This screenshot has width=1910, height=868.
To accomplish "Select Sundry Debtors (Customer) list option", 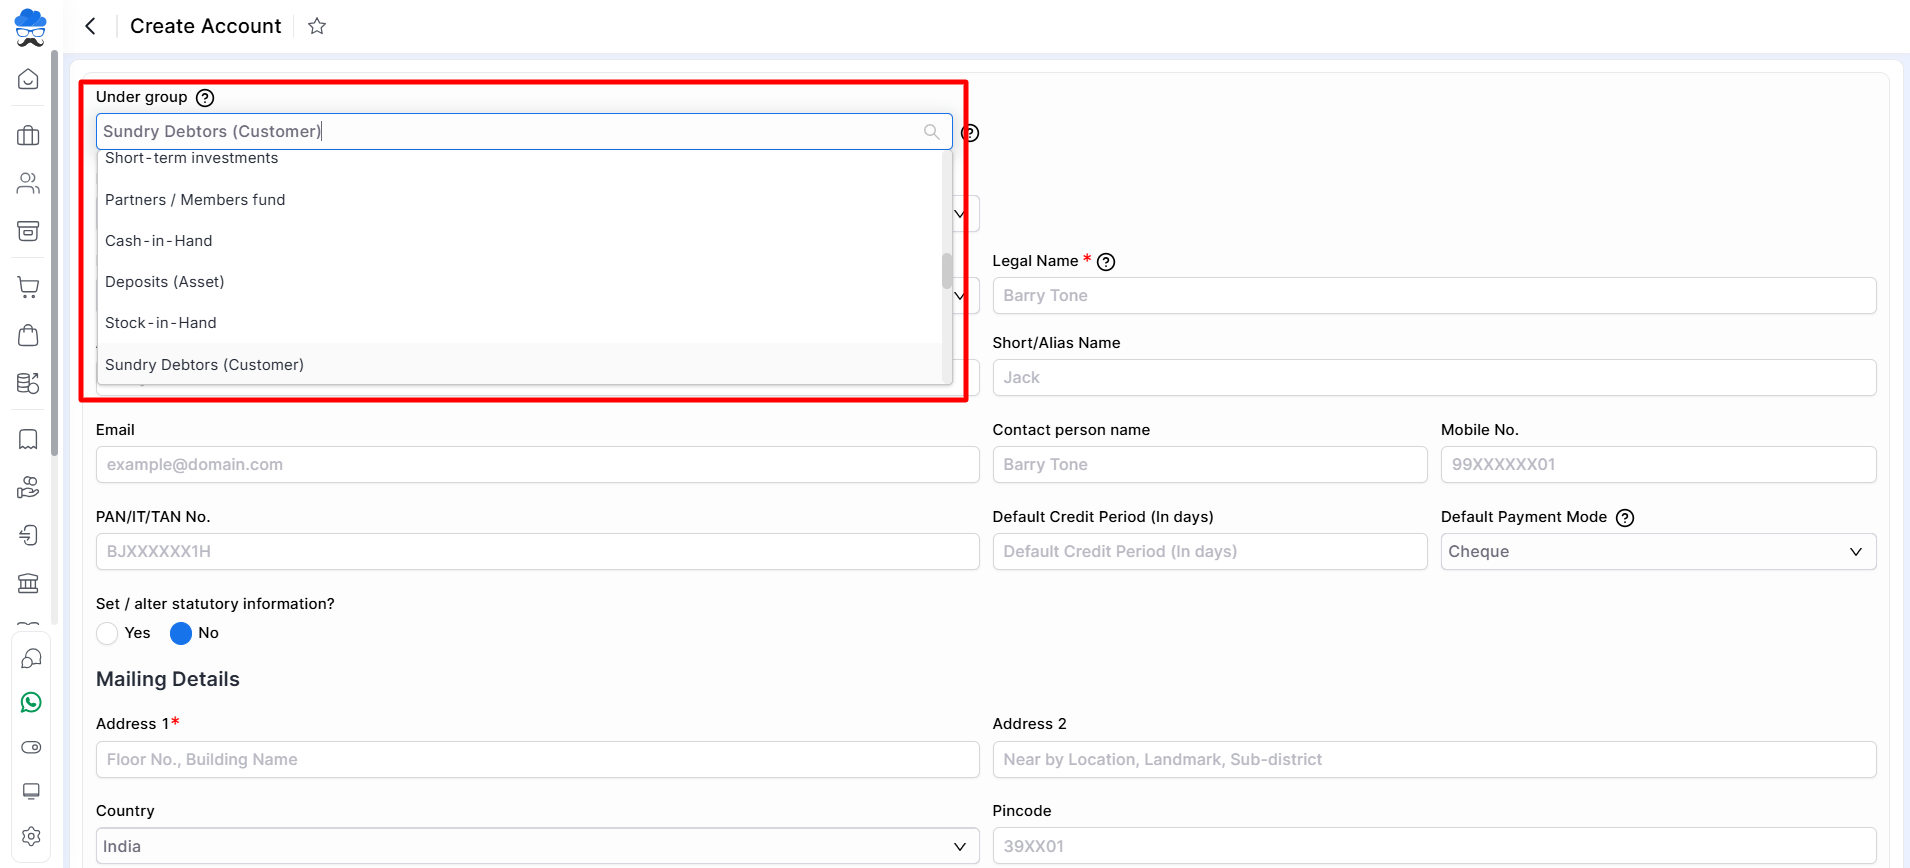I will coord(204,365).
